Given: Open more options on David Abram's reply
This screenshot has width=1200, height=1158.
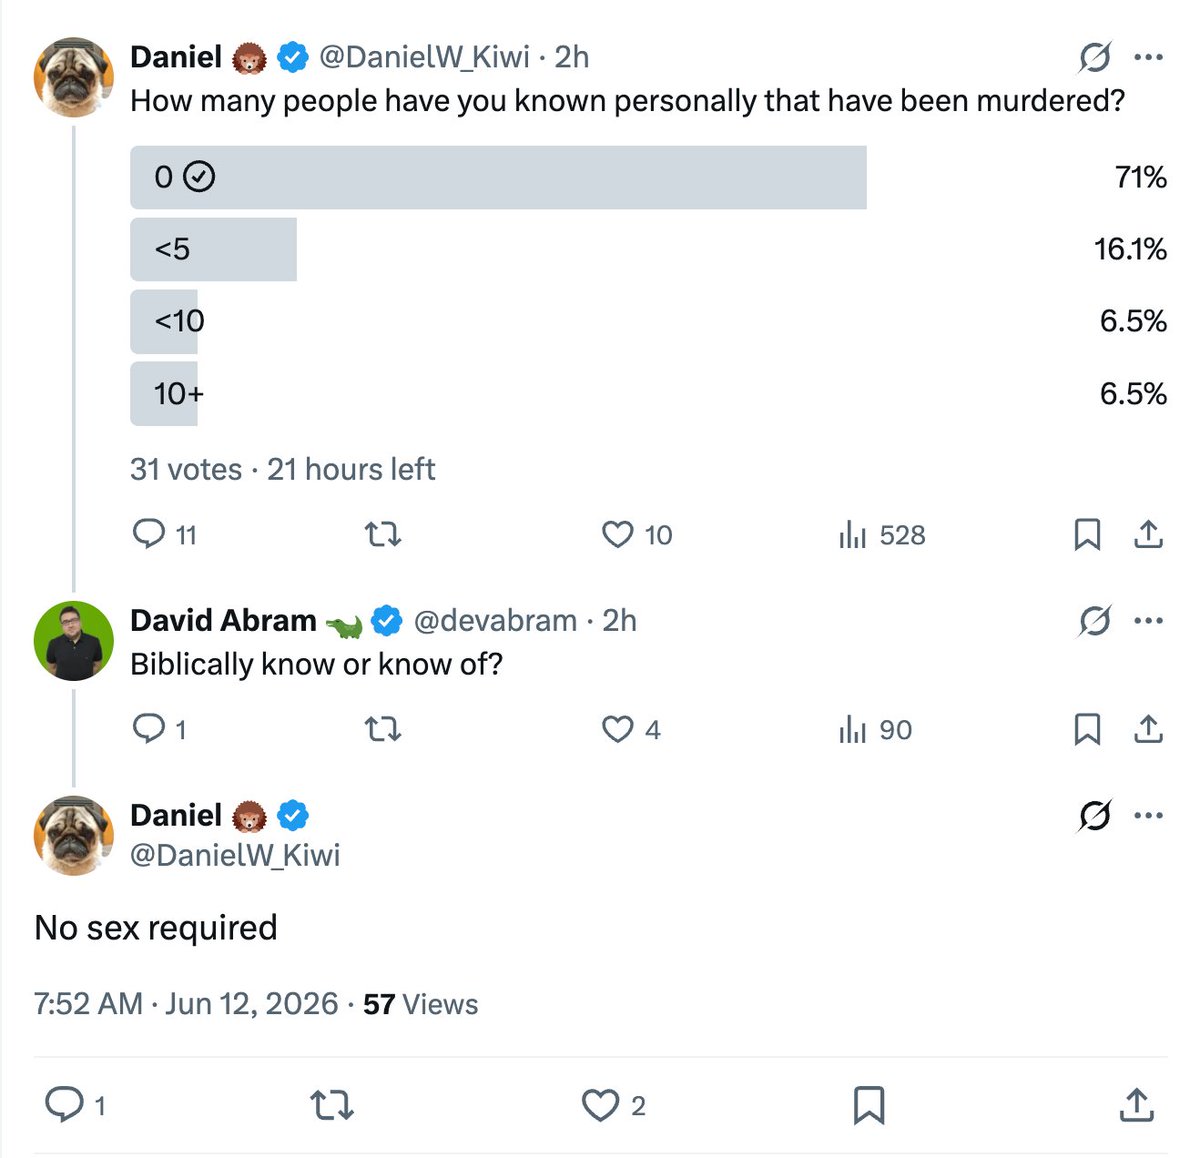Looking at the screenshot, I should point(1149,621).
